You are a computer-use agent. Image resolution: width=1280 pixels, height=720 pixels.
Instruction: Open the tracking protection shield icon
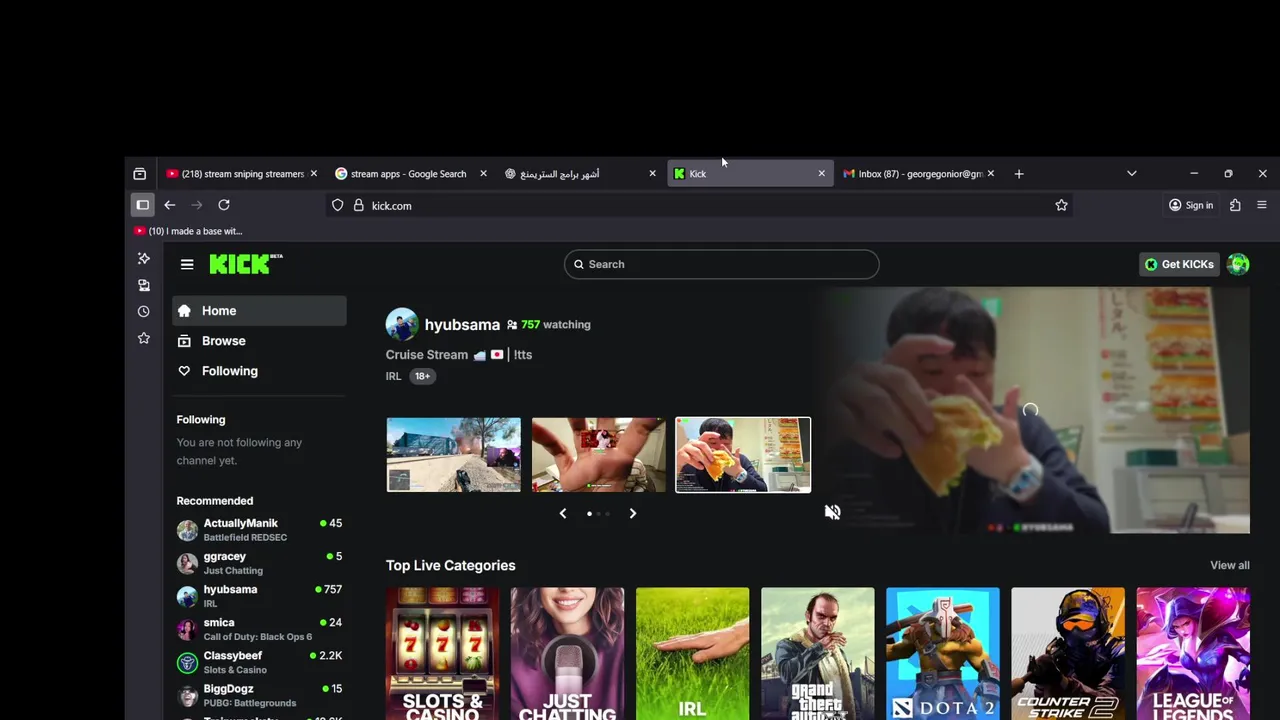click(x=338, y=205)
